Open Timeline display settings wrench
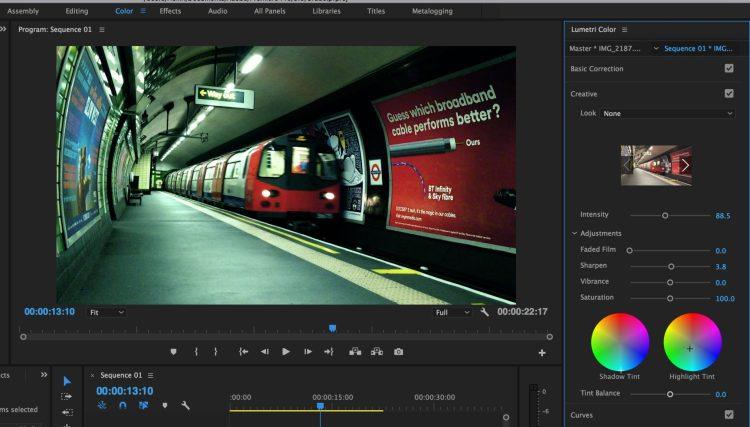 click(x=186, y=405)
